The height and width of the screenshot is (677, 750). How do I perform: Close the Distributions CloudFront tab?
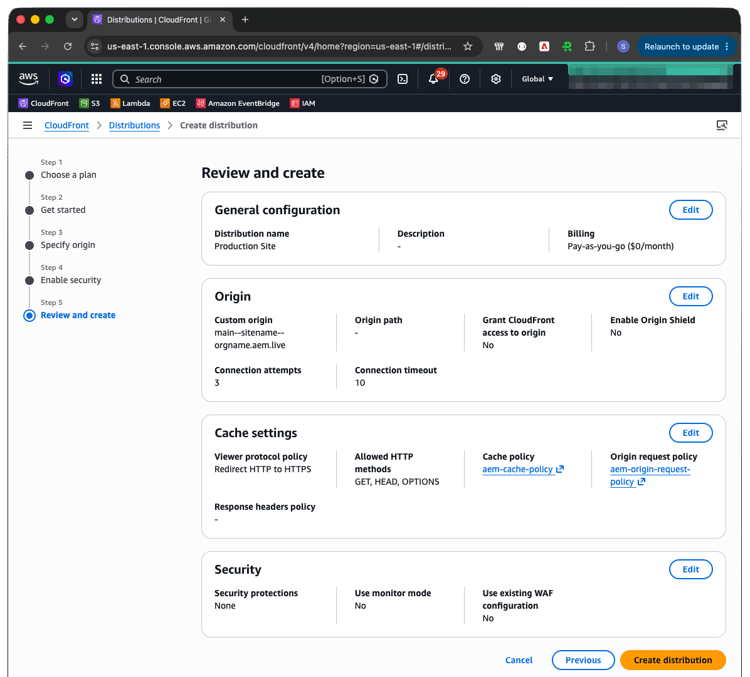222,20
